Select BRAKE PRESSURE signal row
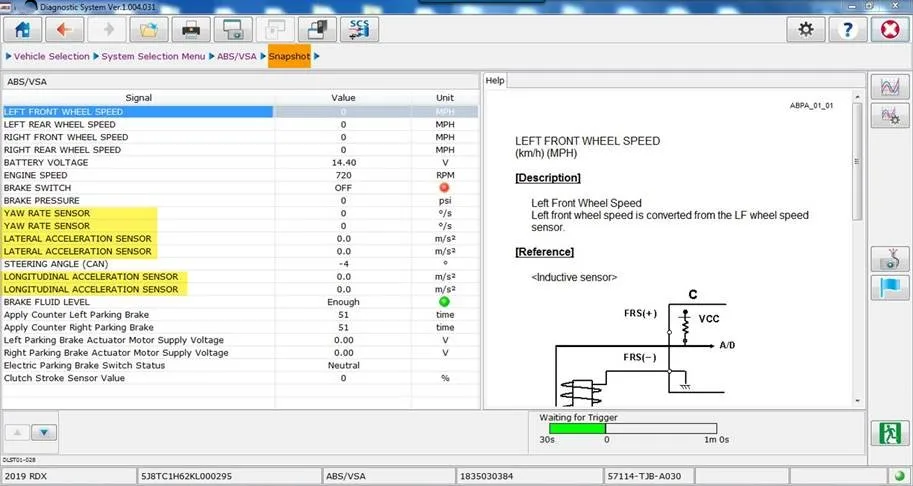 point(240,200)
